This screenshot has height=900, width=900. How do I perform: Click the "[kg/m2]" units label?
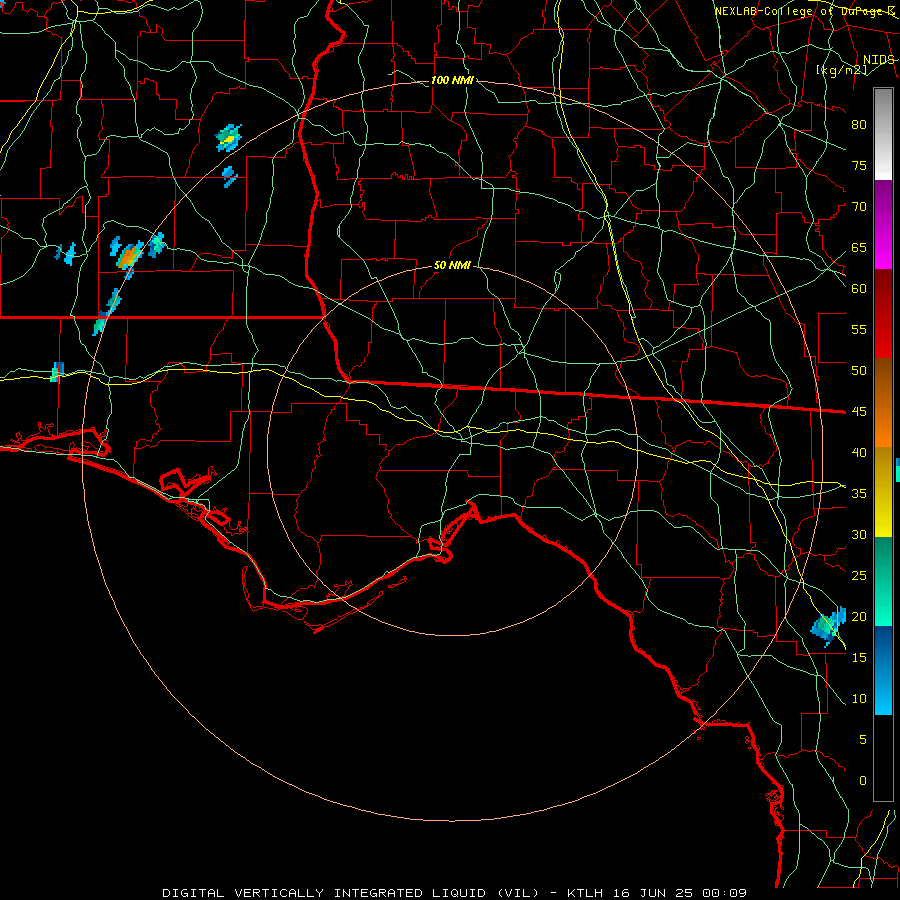(x=841, y=70)
